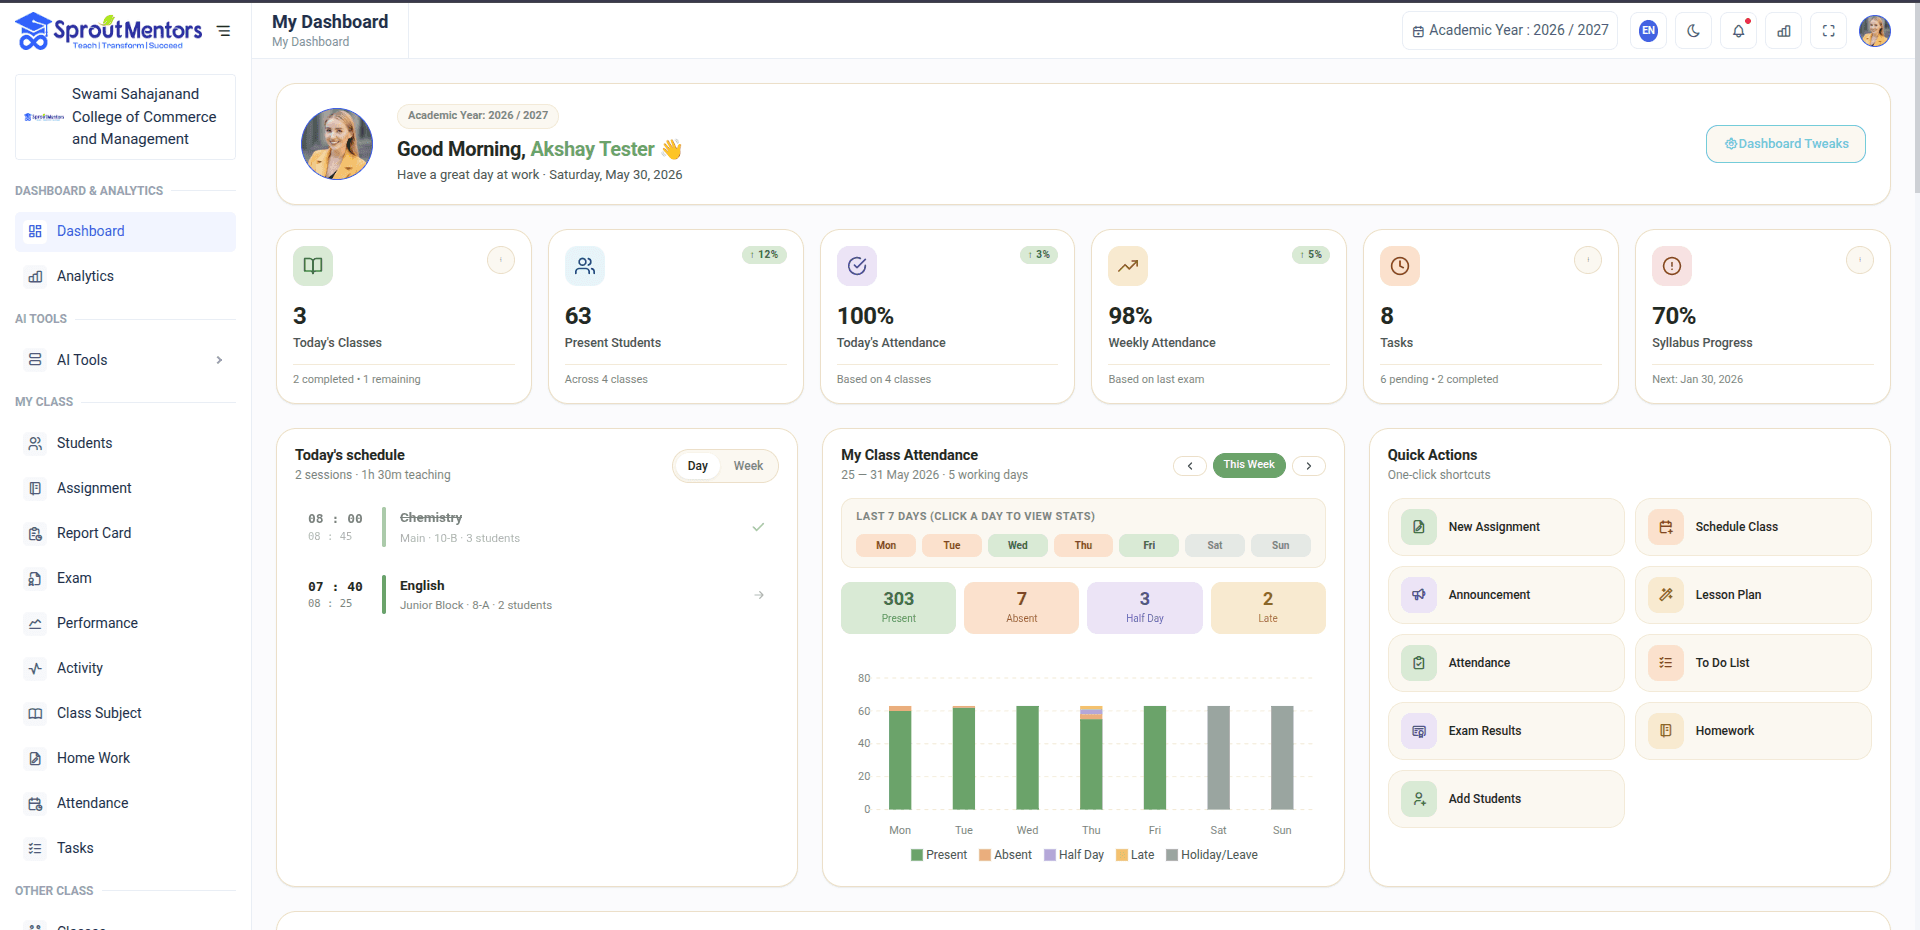The height and width of the screenshot is (930, 1920).
Task: Open Assignment in sidebar
Action: (x=125, y=488)
